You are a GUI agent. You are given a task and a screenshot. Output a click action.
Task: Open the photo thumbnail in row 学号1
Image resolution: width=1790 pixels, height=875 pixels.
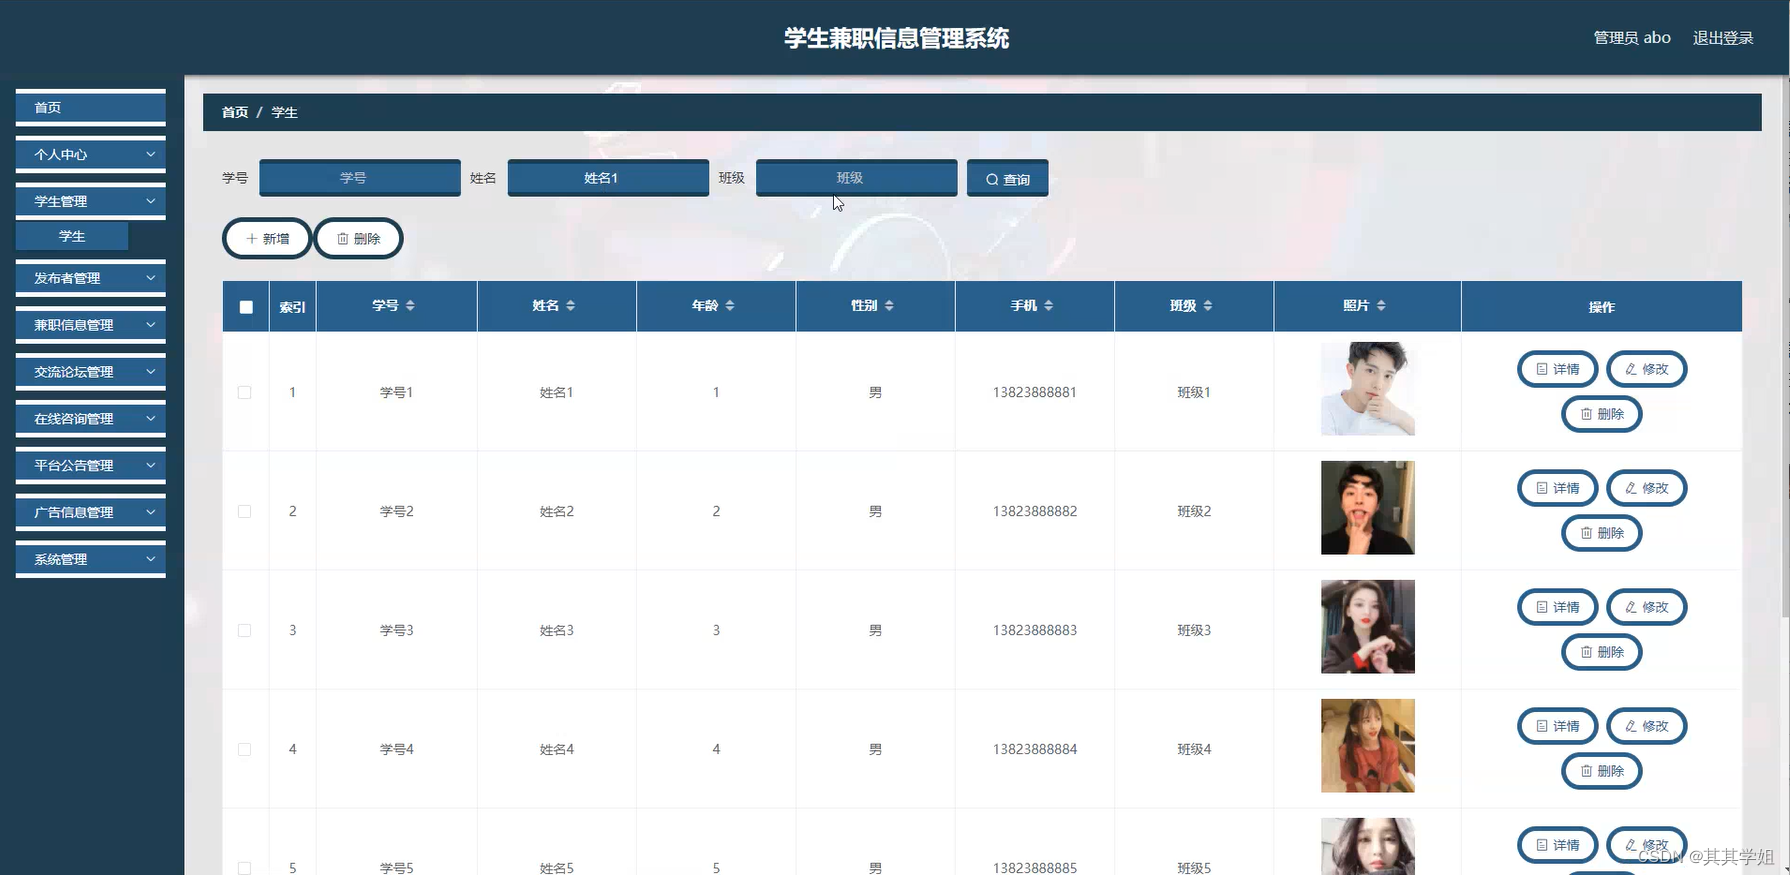pos(1367,389)
